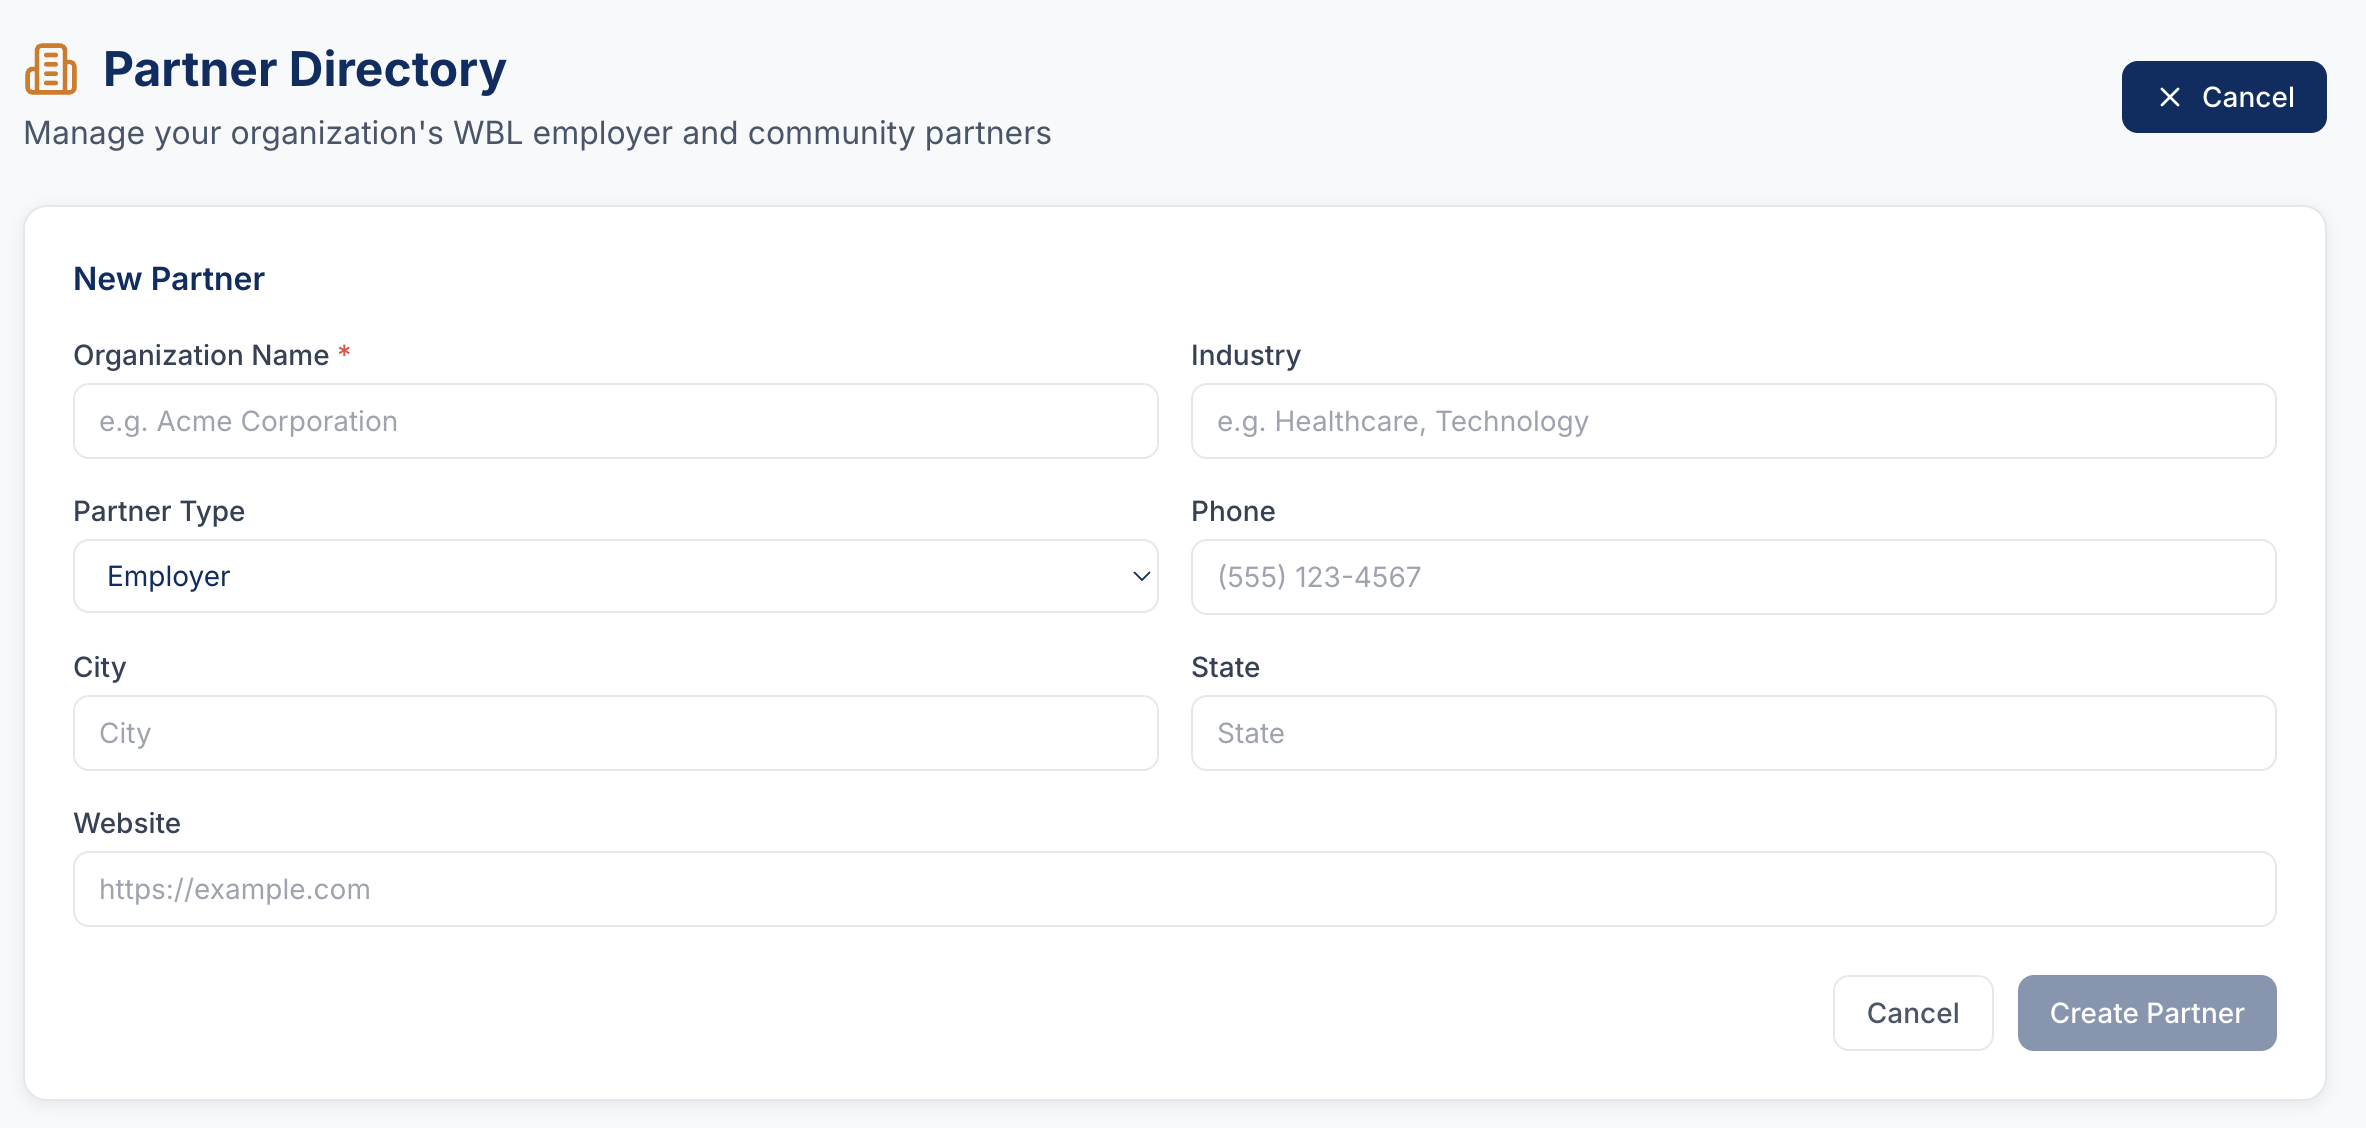This screenshot has height=1128, width=2366.
Task: Click the Website field label
Action: pyautogui.click(x=126, y=822)
